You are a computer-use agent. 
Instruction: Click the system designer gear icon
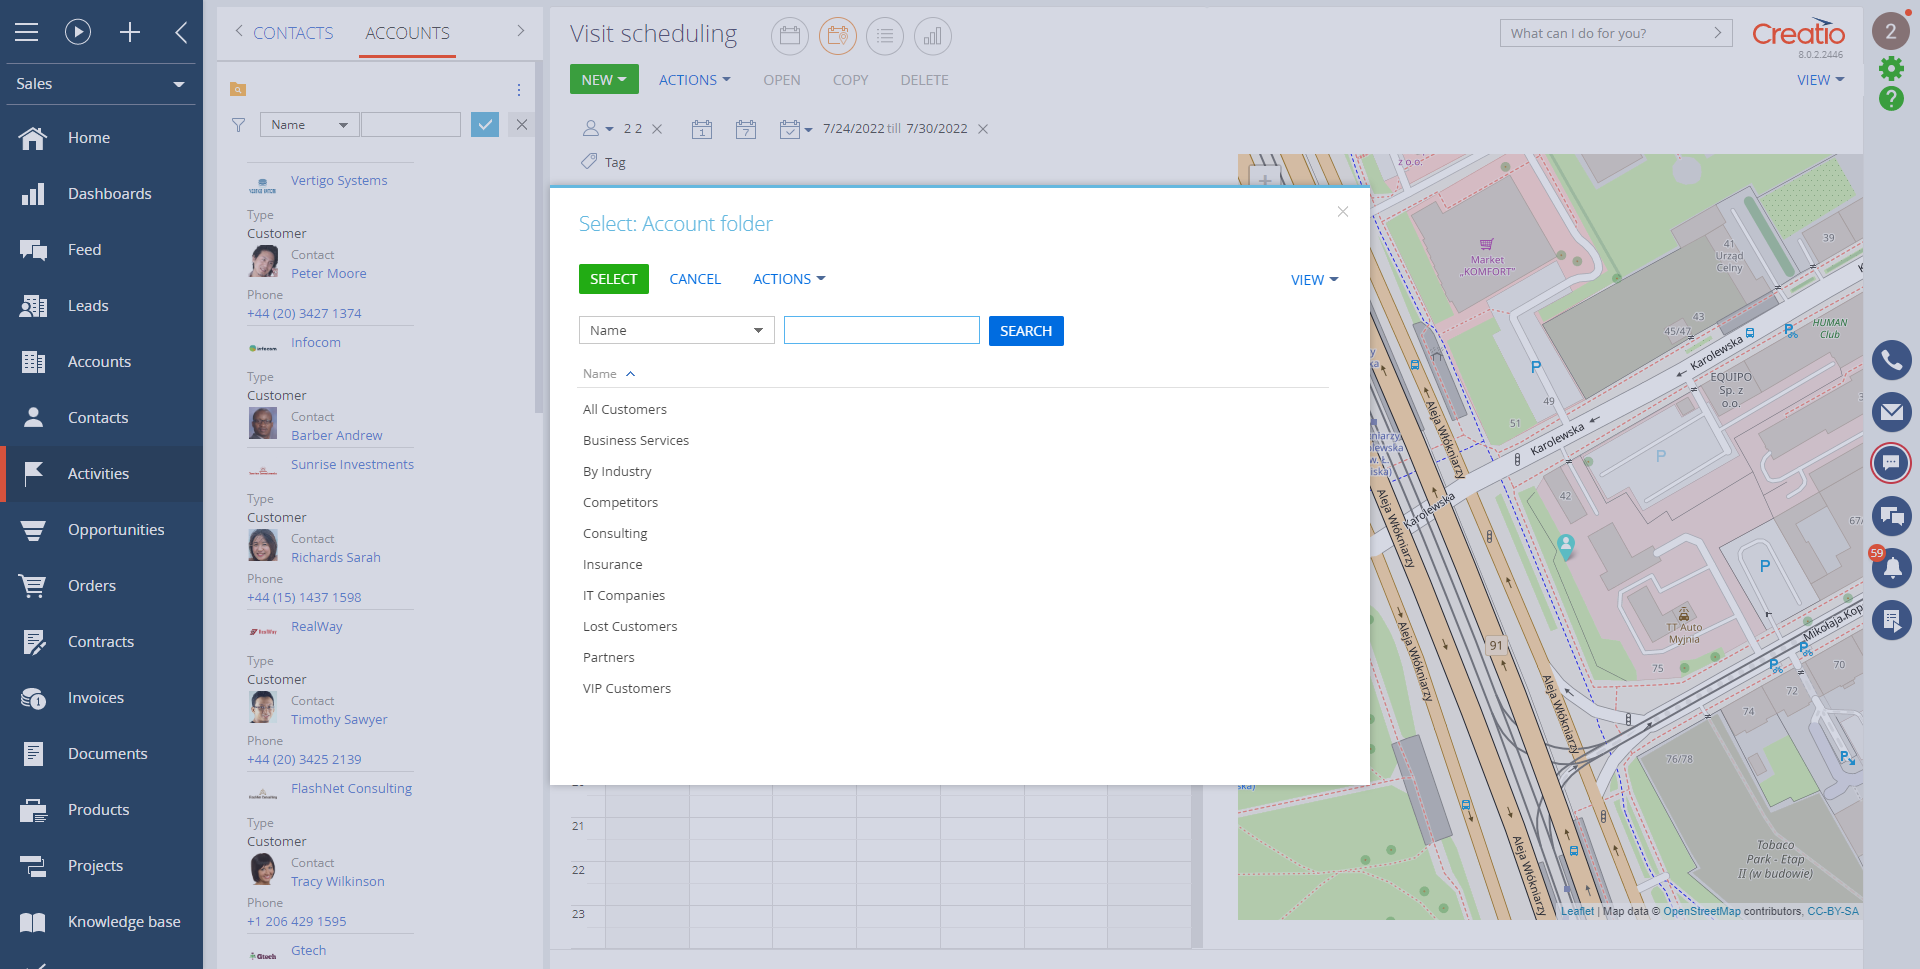(1890, 68)
